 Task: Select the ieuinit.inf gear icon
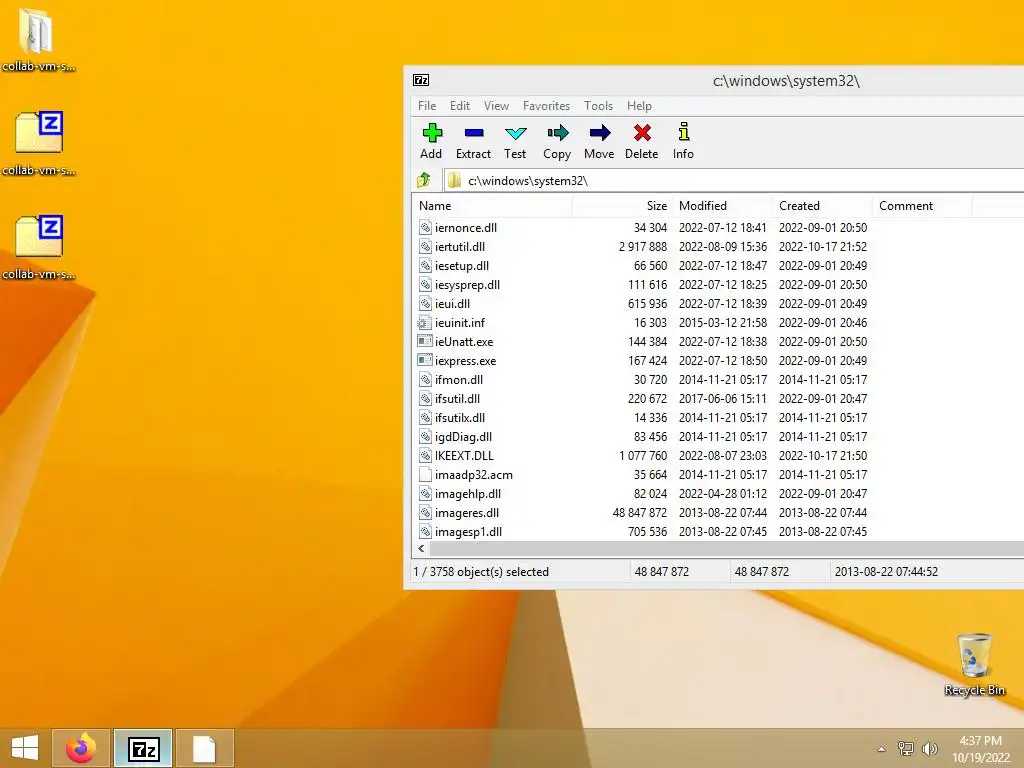pyautogui.click(x=425, y=323)
